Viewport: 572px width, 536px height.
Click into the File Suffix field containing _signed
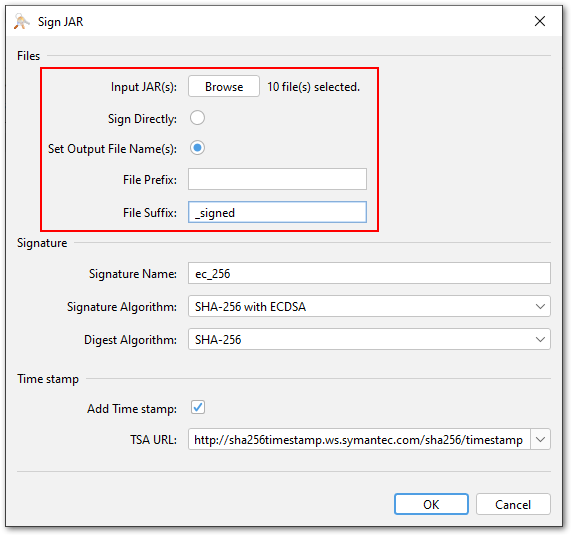tap(277, 212)
